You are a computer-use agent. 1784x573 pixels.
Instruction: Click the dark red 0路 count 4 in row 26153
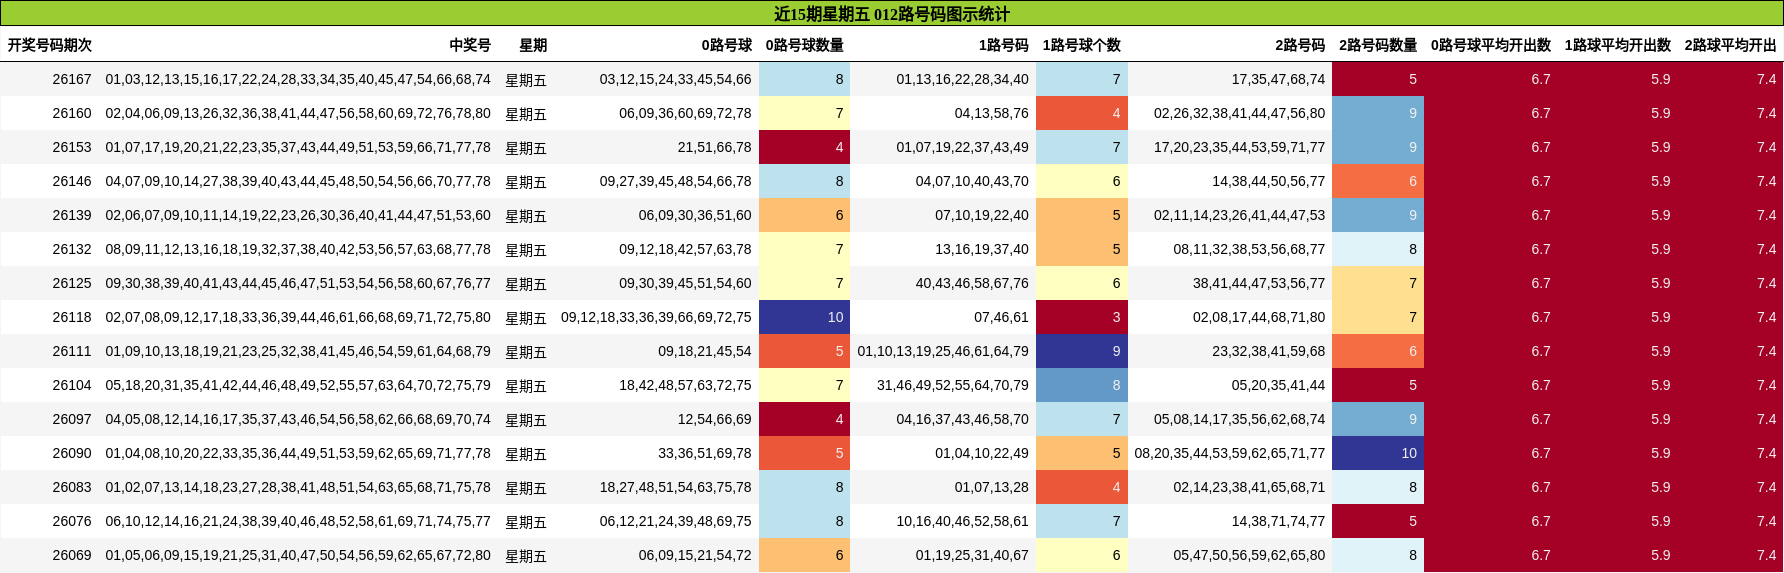(805, 147)
